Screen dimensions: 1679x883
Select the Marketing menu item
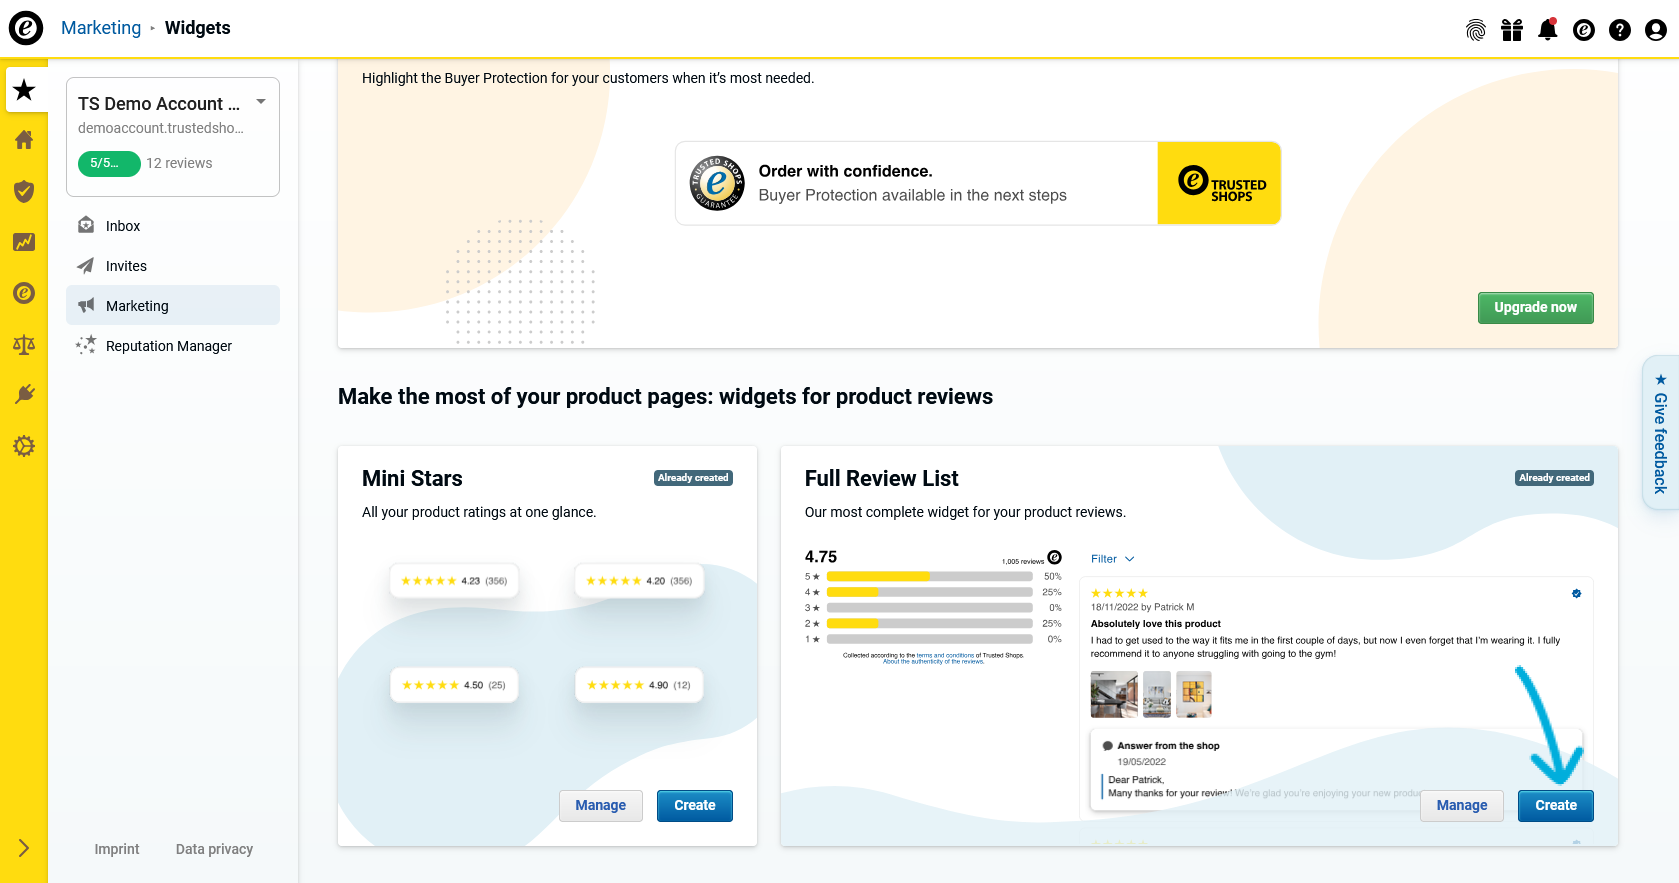[x=173, y=305]
